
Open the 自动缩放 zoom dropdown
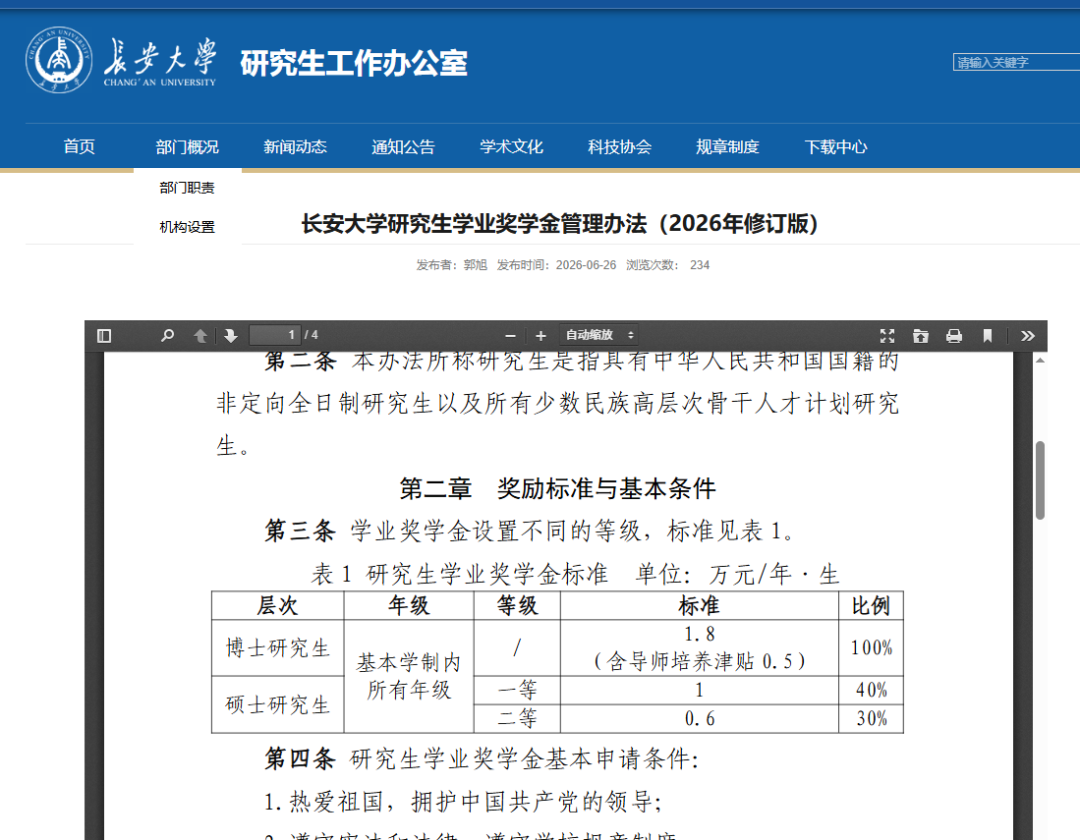599,335
